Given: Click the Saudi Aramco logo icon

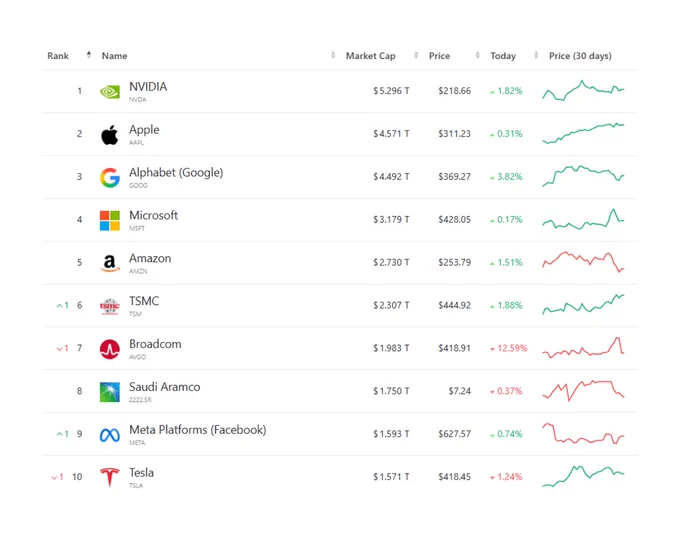Looking at the screenshot, I should tap(110, 392).
